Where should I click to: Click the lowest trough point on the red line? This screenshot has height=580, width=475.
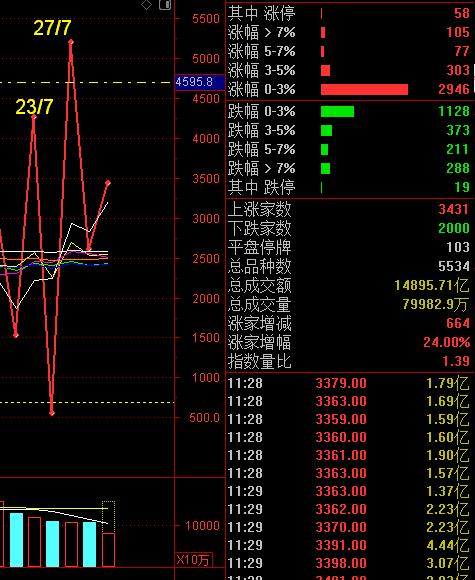pos(52,413)
